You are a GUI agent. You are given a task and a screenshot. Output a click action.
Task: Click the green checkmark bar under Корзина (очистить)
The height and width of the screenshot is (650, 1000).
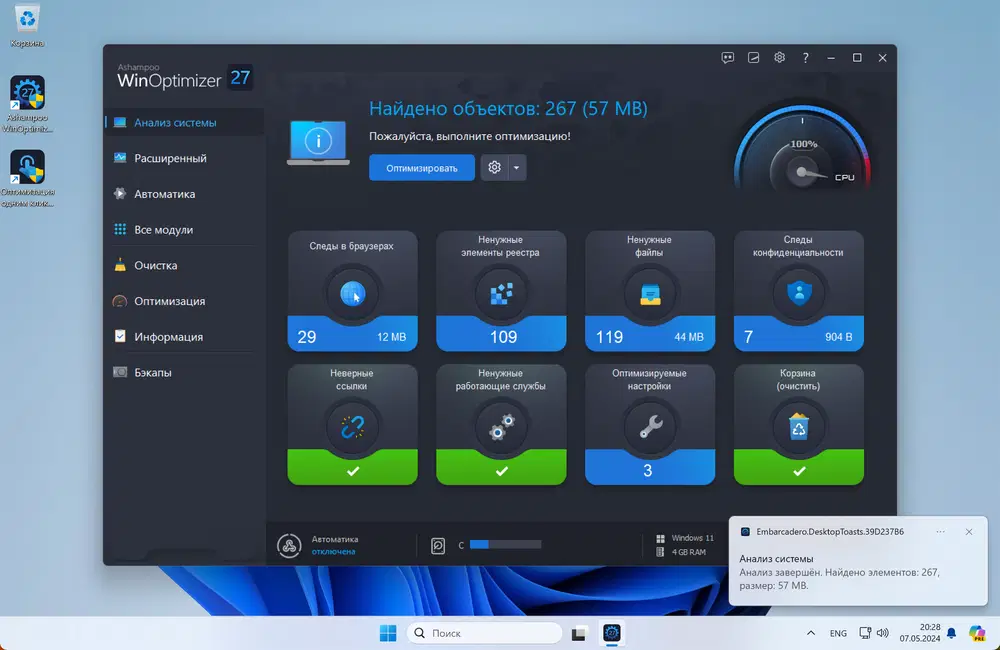[799, 468]
